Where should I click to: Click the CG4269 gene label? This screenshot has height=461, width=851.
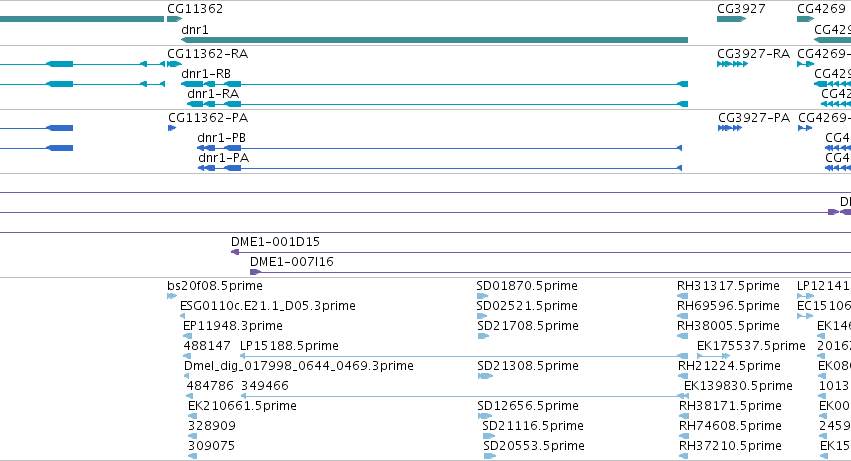[821, 9]
